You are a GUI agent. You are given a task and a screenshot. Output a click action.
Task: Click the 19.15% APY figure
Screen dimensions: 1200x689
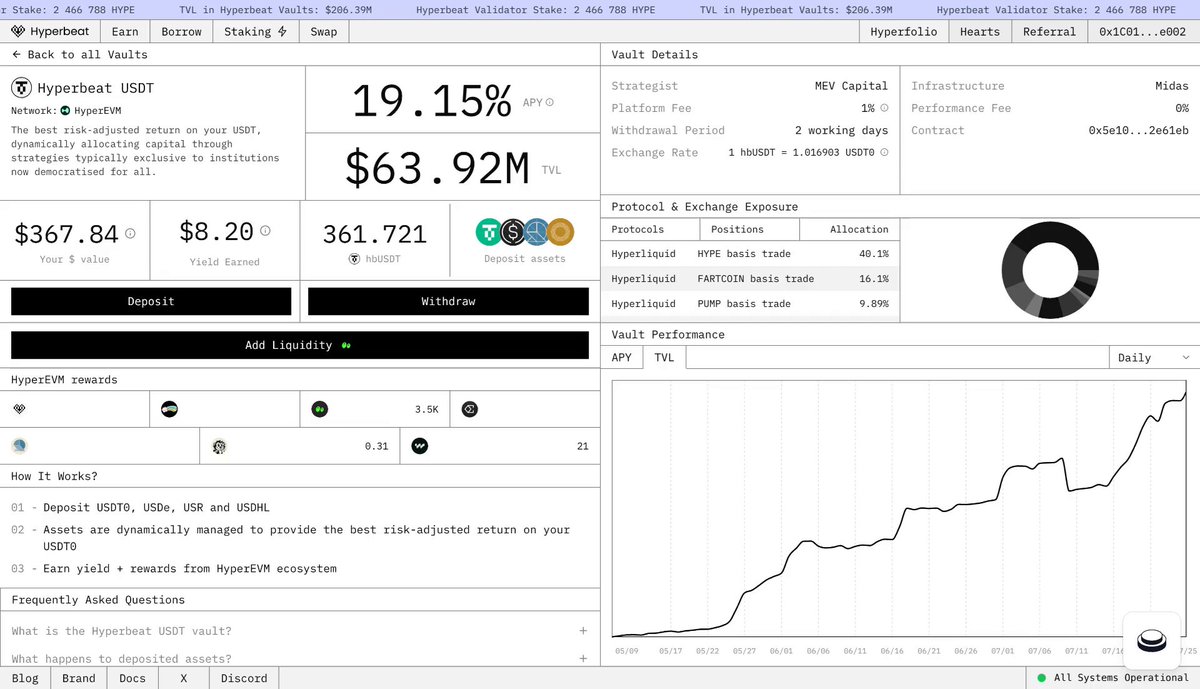[x=432, y=102]
